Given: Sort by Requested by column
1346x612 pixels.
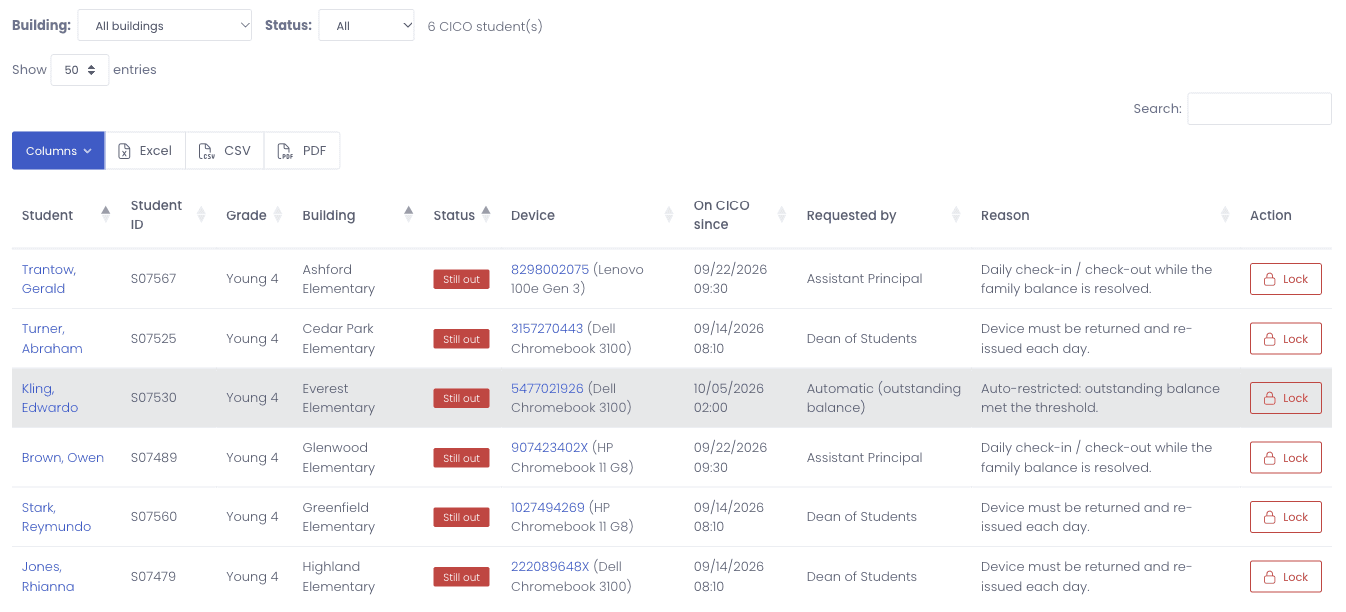Looking at the screenshot, I should click(884, 215).
